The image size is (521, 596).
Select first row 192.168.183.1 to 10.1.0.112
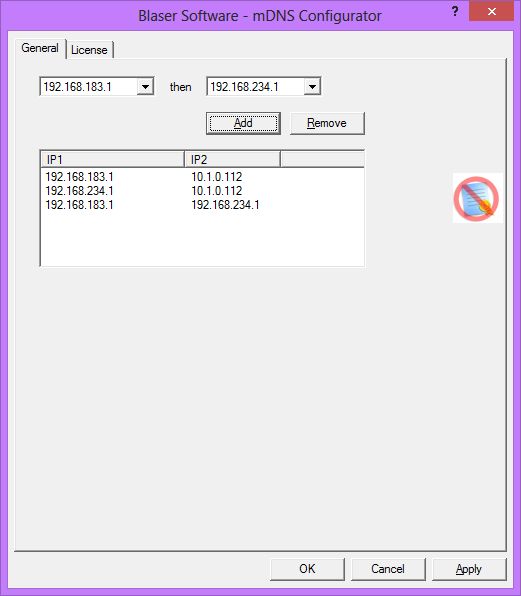tap(202, 177)
